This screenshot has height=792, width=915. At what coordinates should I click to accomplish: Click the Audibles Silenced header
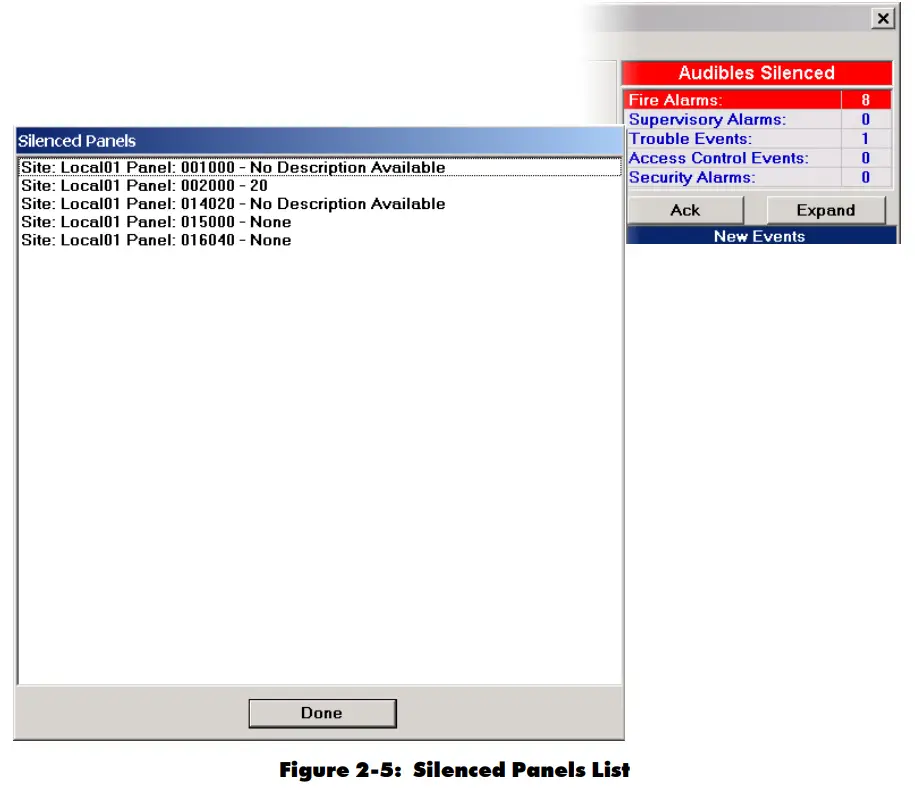pyautogui.click(x=758, y=72)
